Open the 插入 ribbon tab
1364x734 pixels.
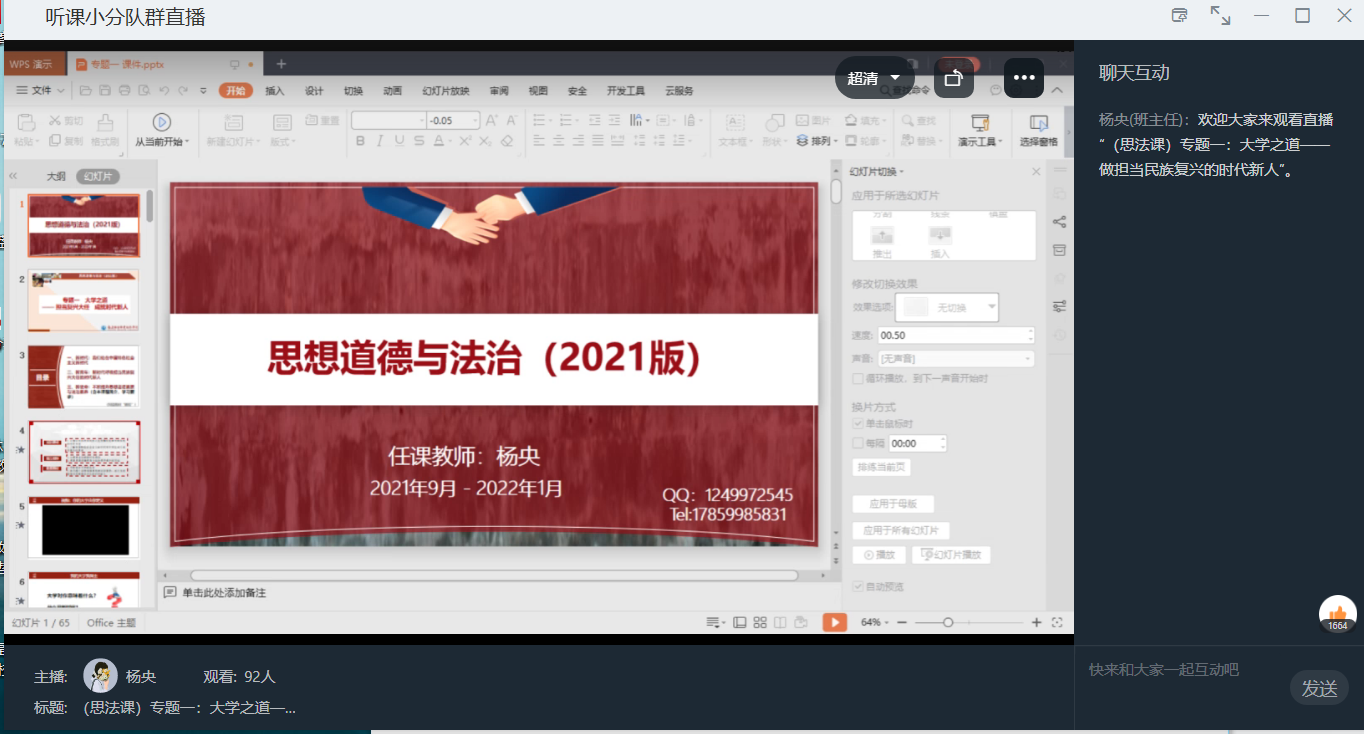click(274, 91)
